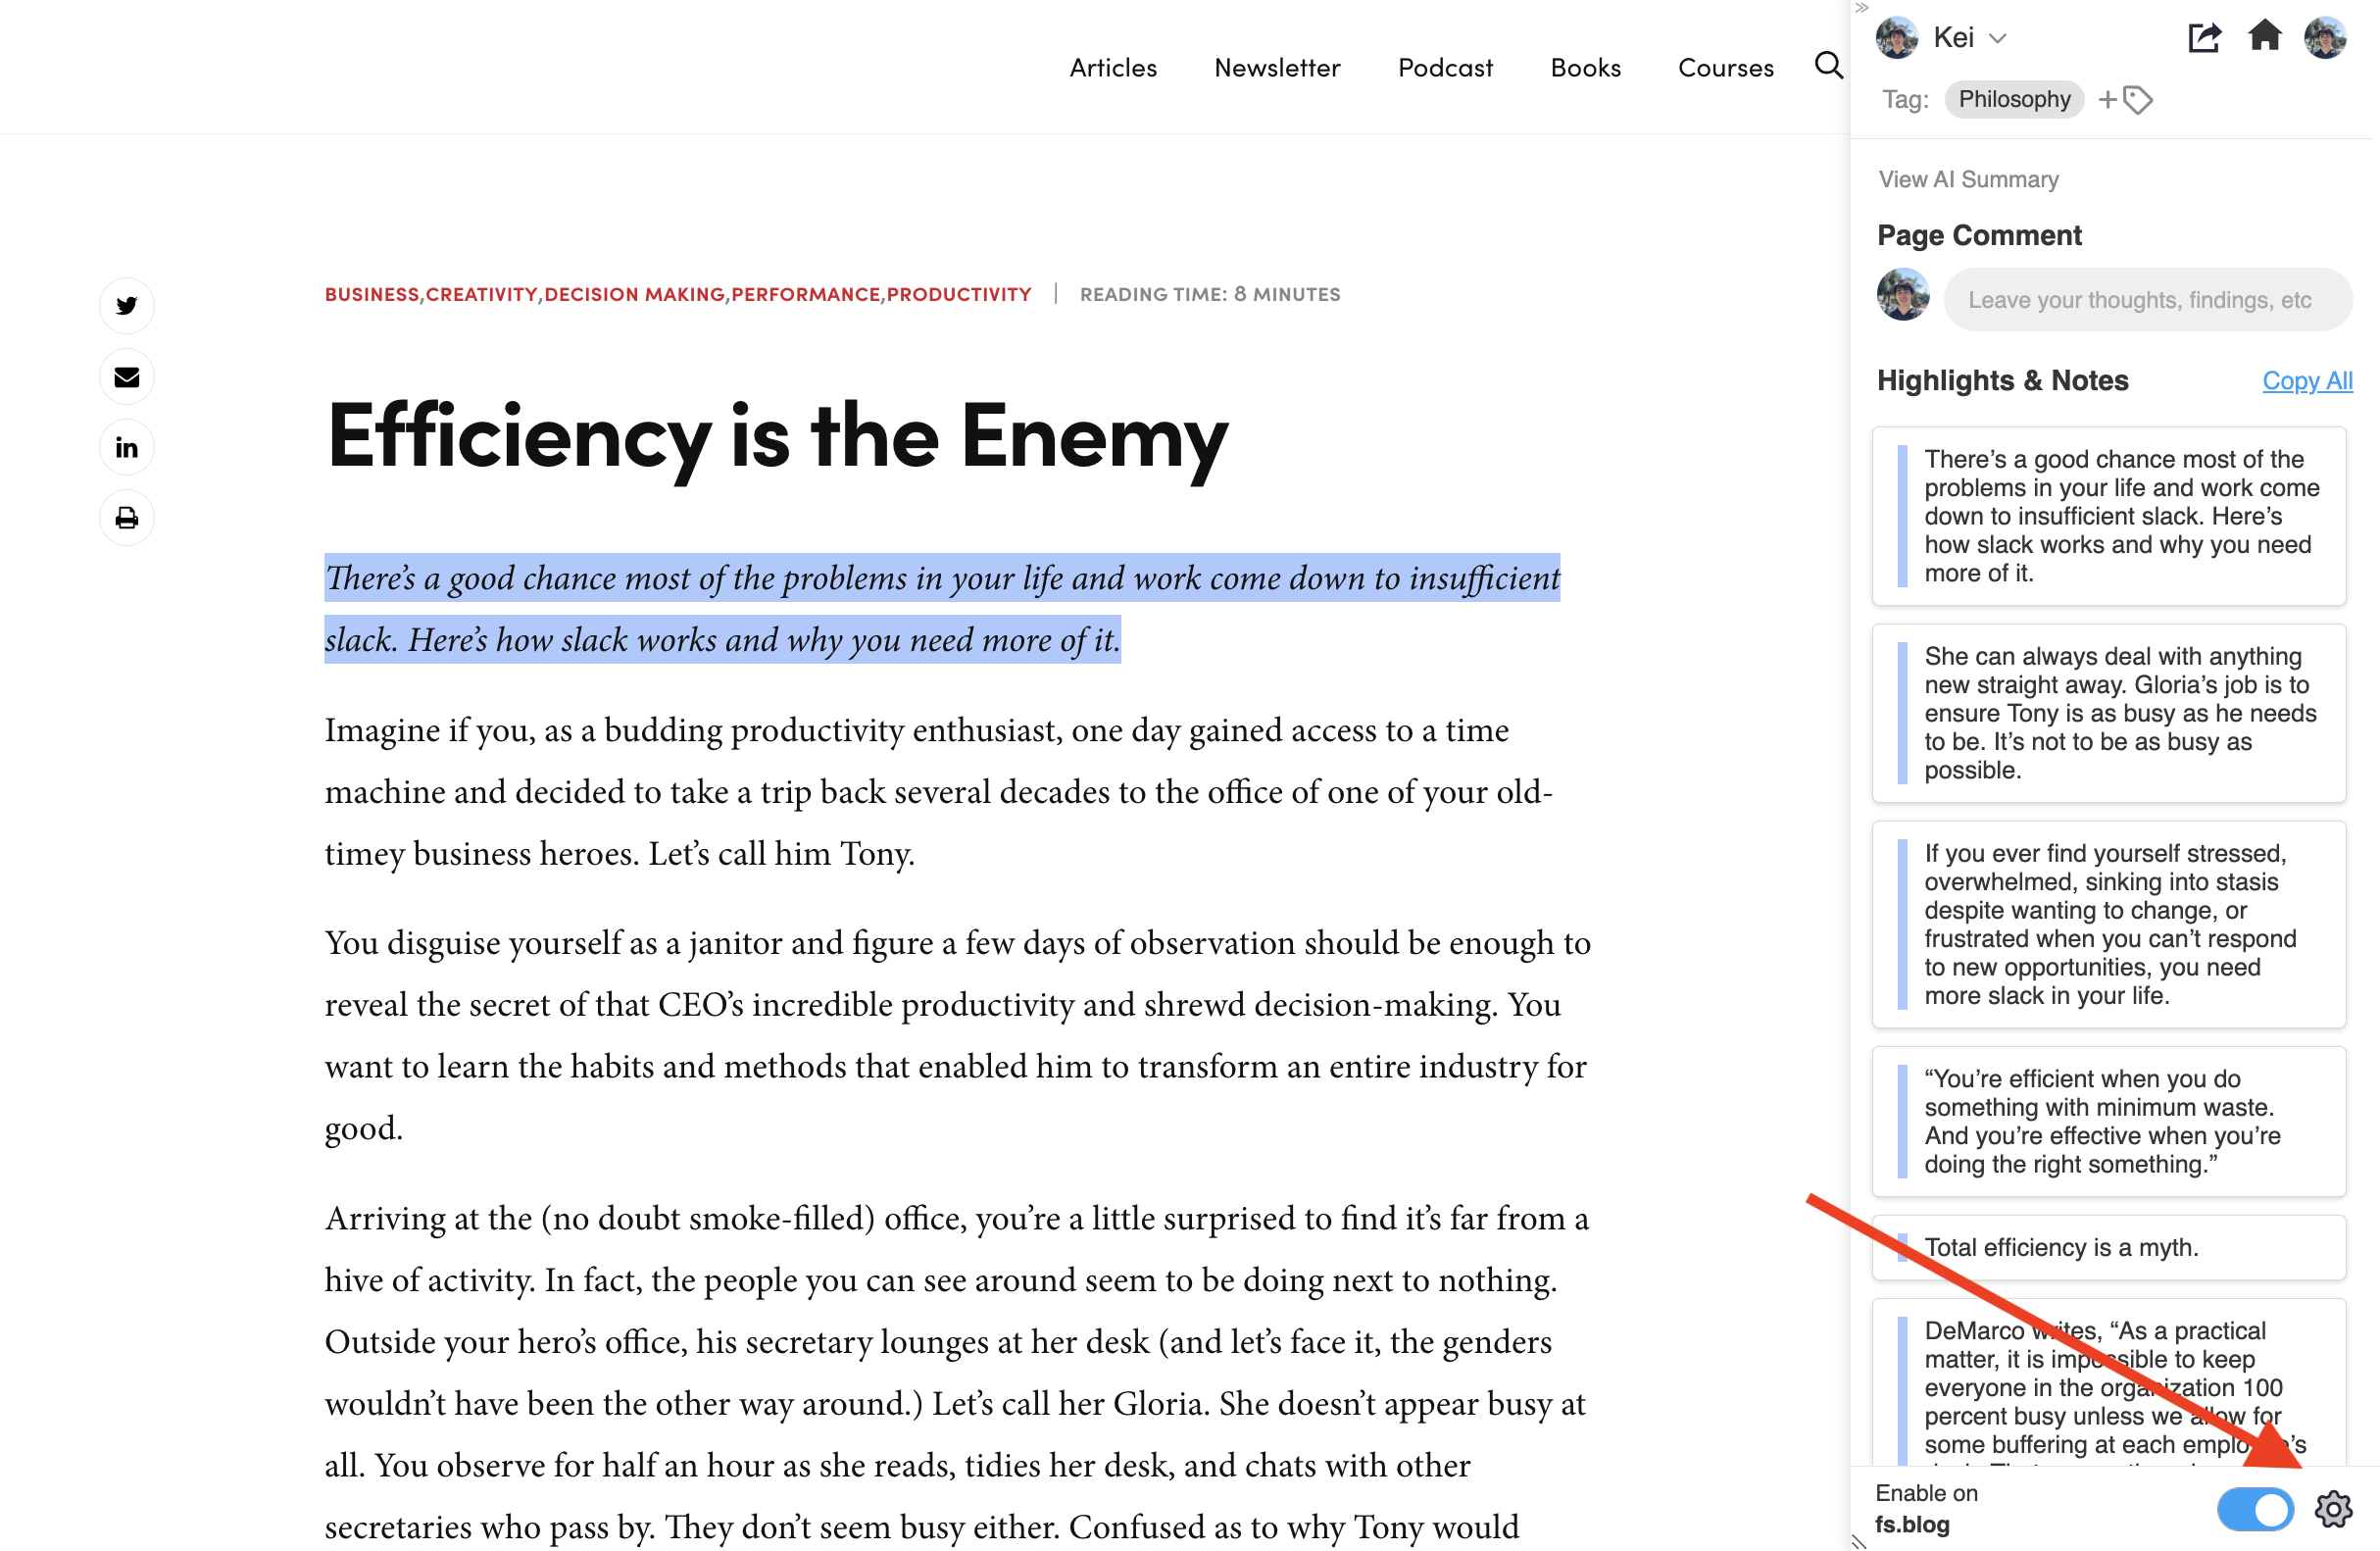Open the Articles menu item
This screenshot has width=2380, height=1551.
coord(1112,67)
